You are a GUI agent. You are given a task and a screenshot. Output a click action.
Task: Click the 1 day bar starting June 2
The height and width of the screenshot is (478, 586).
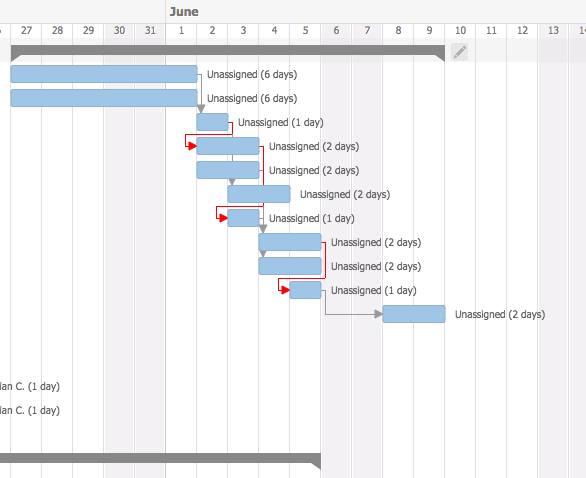point(212,122)
